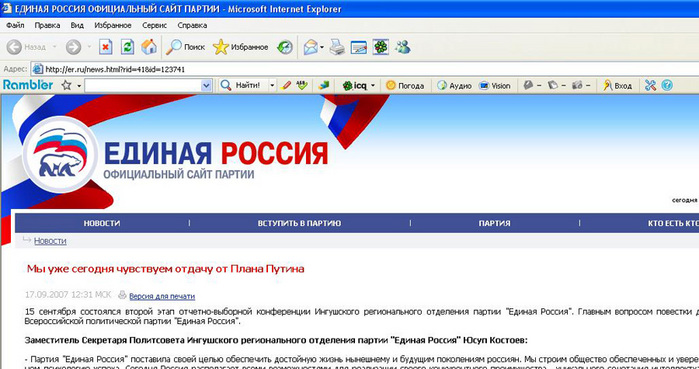Refresh the page with green arrows icon
This screenshot has height=369, width=699.
127,47
